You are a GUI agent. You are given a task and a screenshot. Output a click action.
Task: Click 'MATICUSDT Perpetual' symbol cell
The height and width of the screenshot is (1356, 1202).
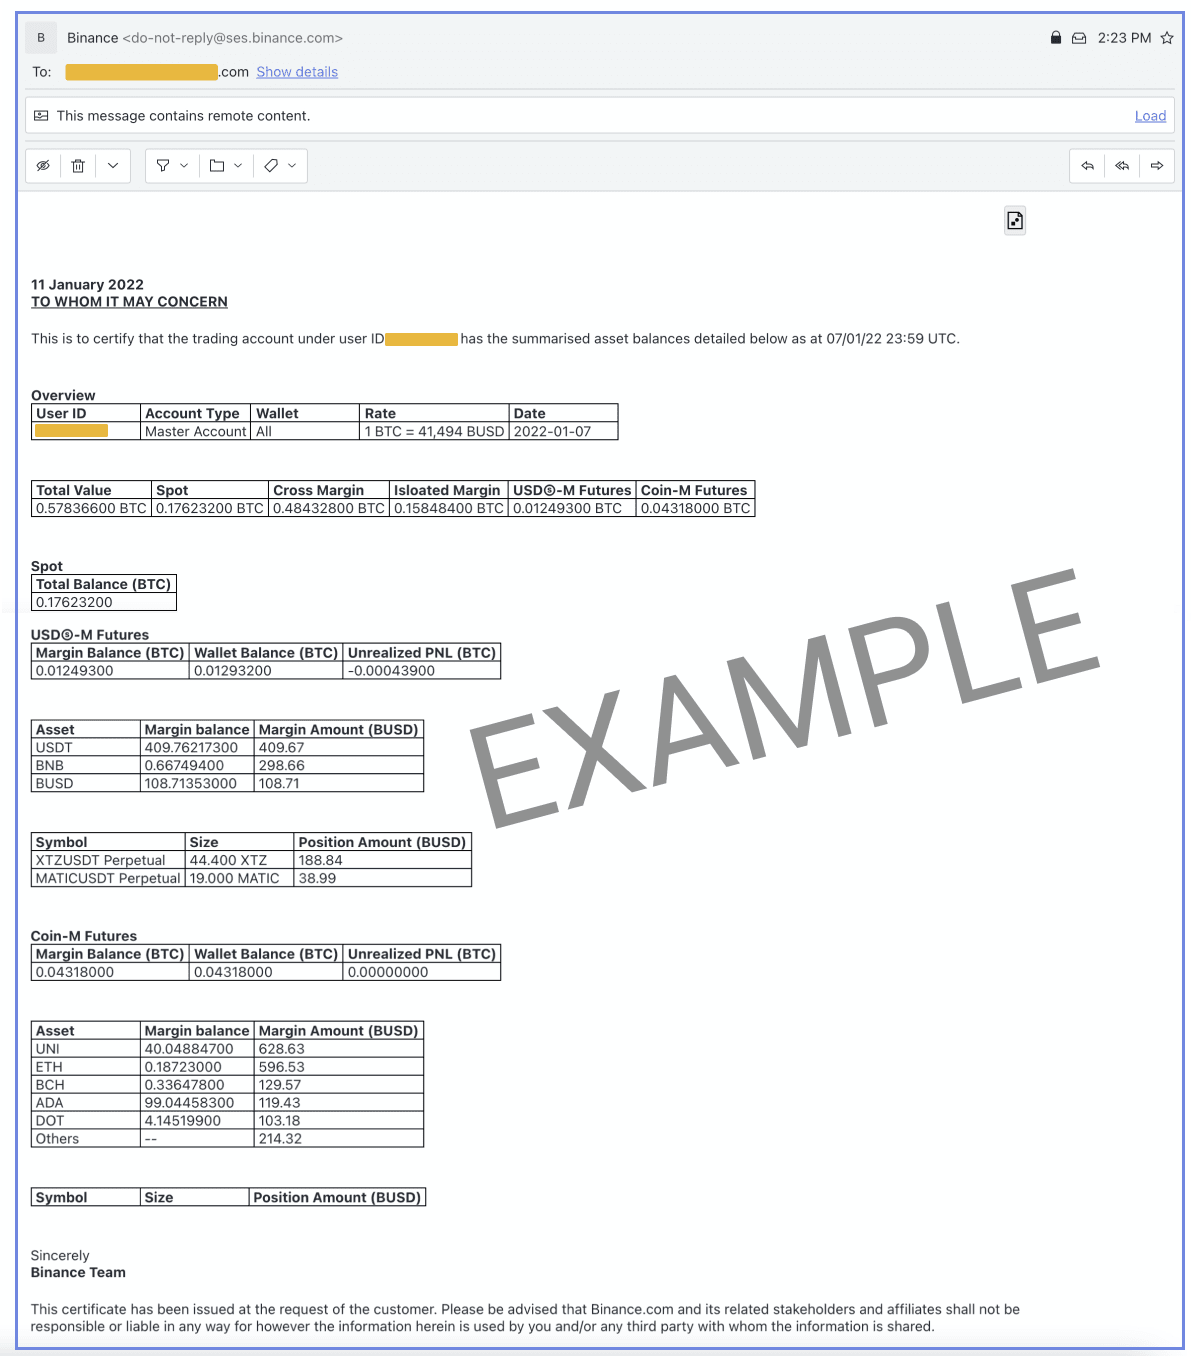tap(108, 878)
